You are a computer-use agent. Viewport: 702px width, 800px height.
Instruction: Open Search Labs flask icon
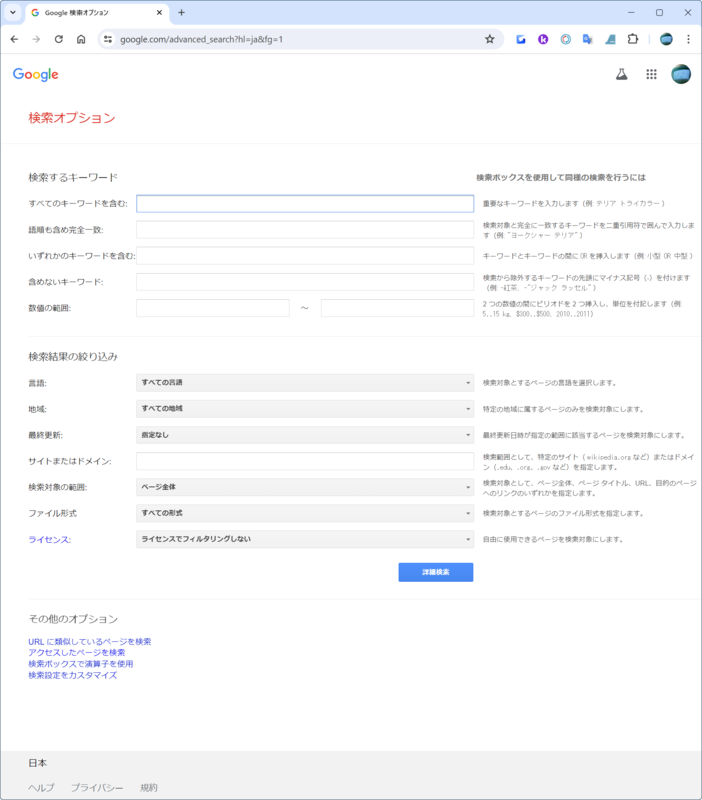621,74
